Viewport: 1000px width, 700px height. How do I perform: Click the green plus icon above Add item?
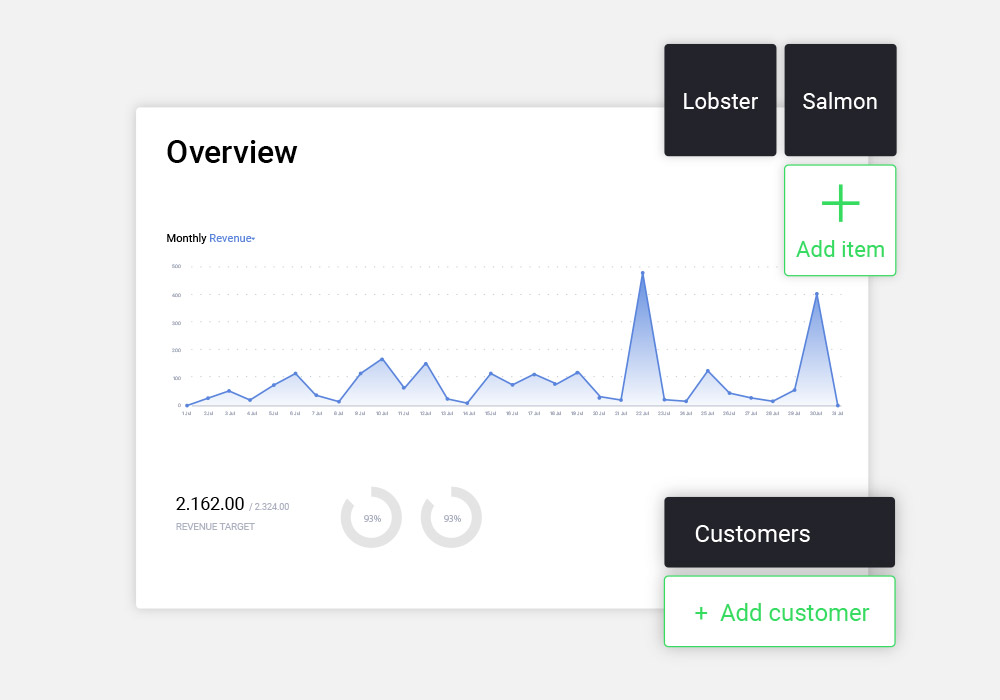pyautogui.click(x=841, y=203)
